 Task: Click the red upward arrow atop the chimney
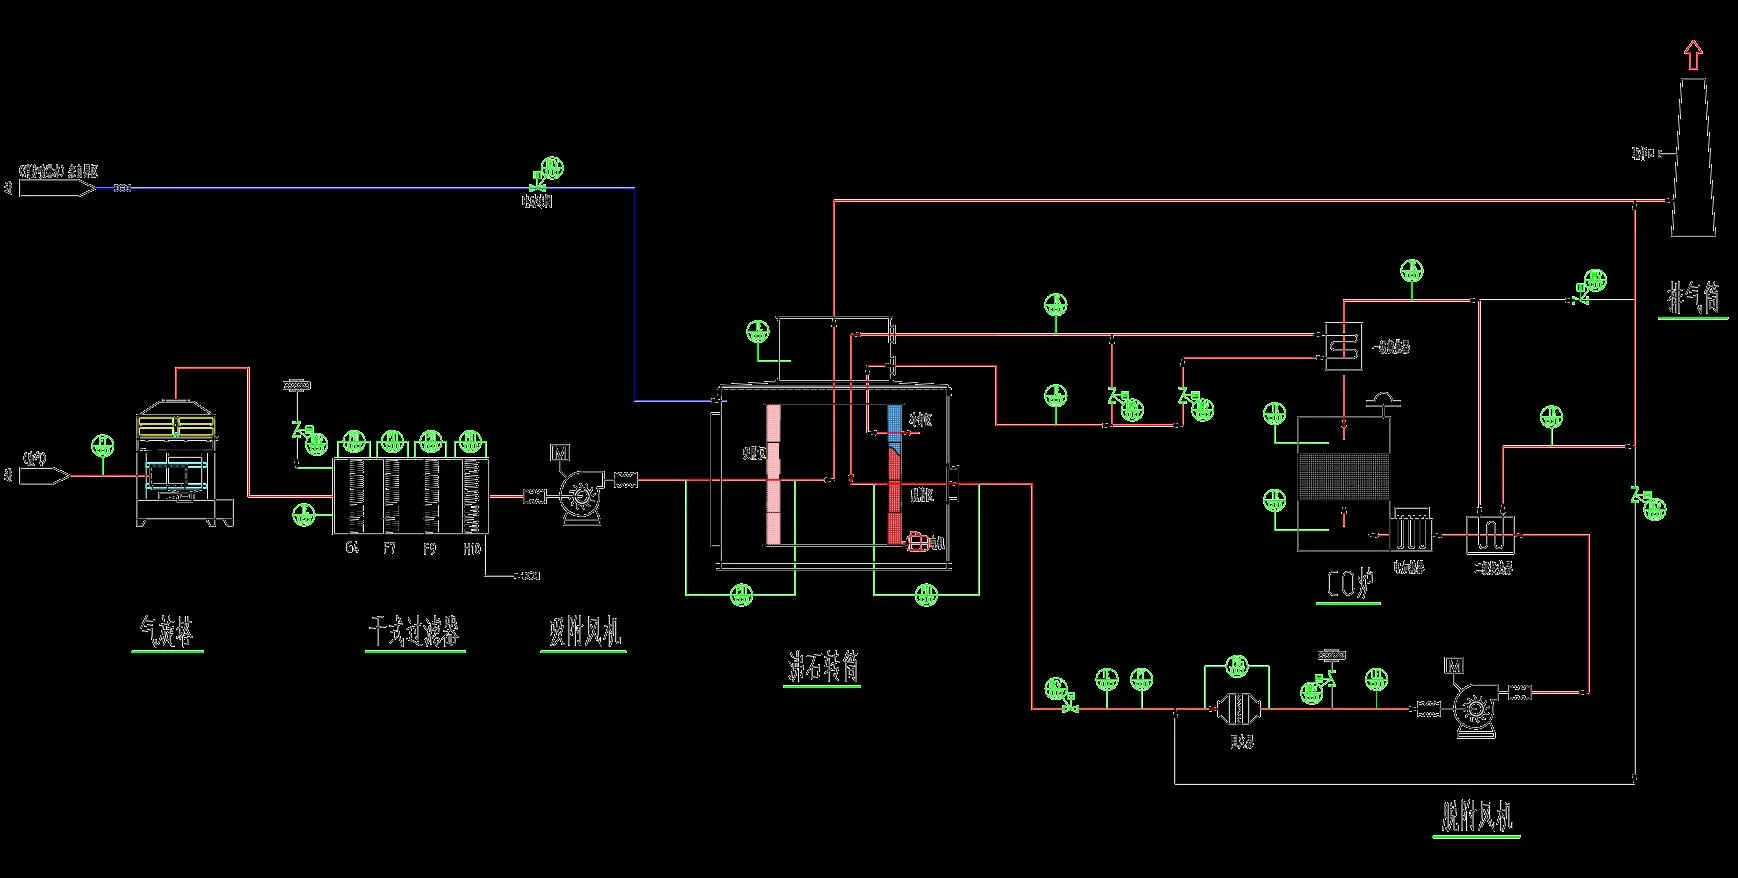point(1692,55)
